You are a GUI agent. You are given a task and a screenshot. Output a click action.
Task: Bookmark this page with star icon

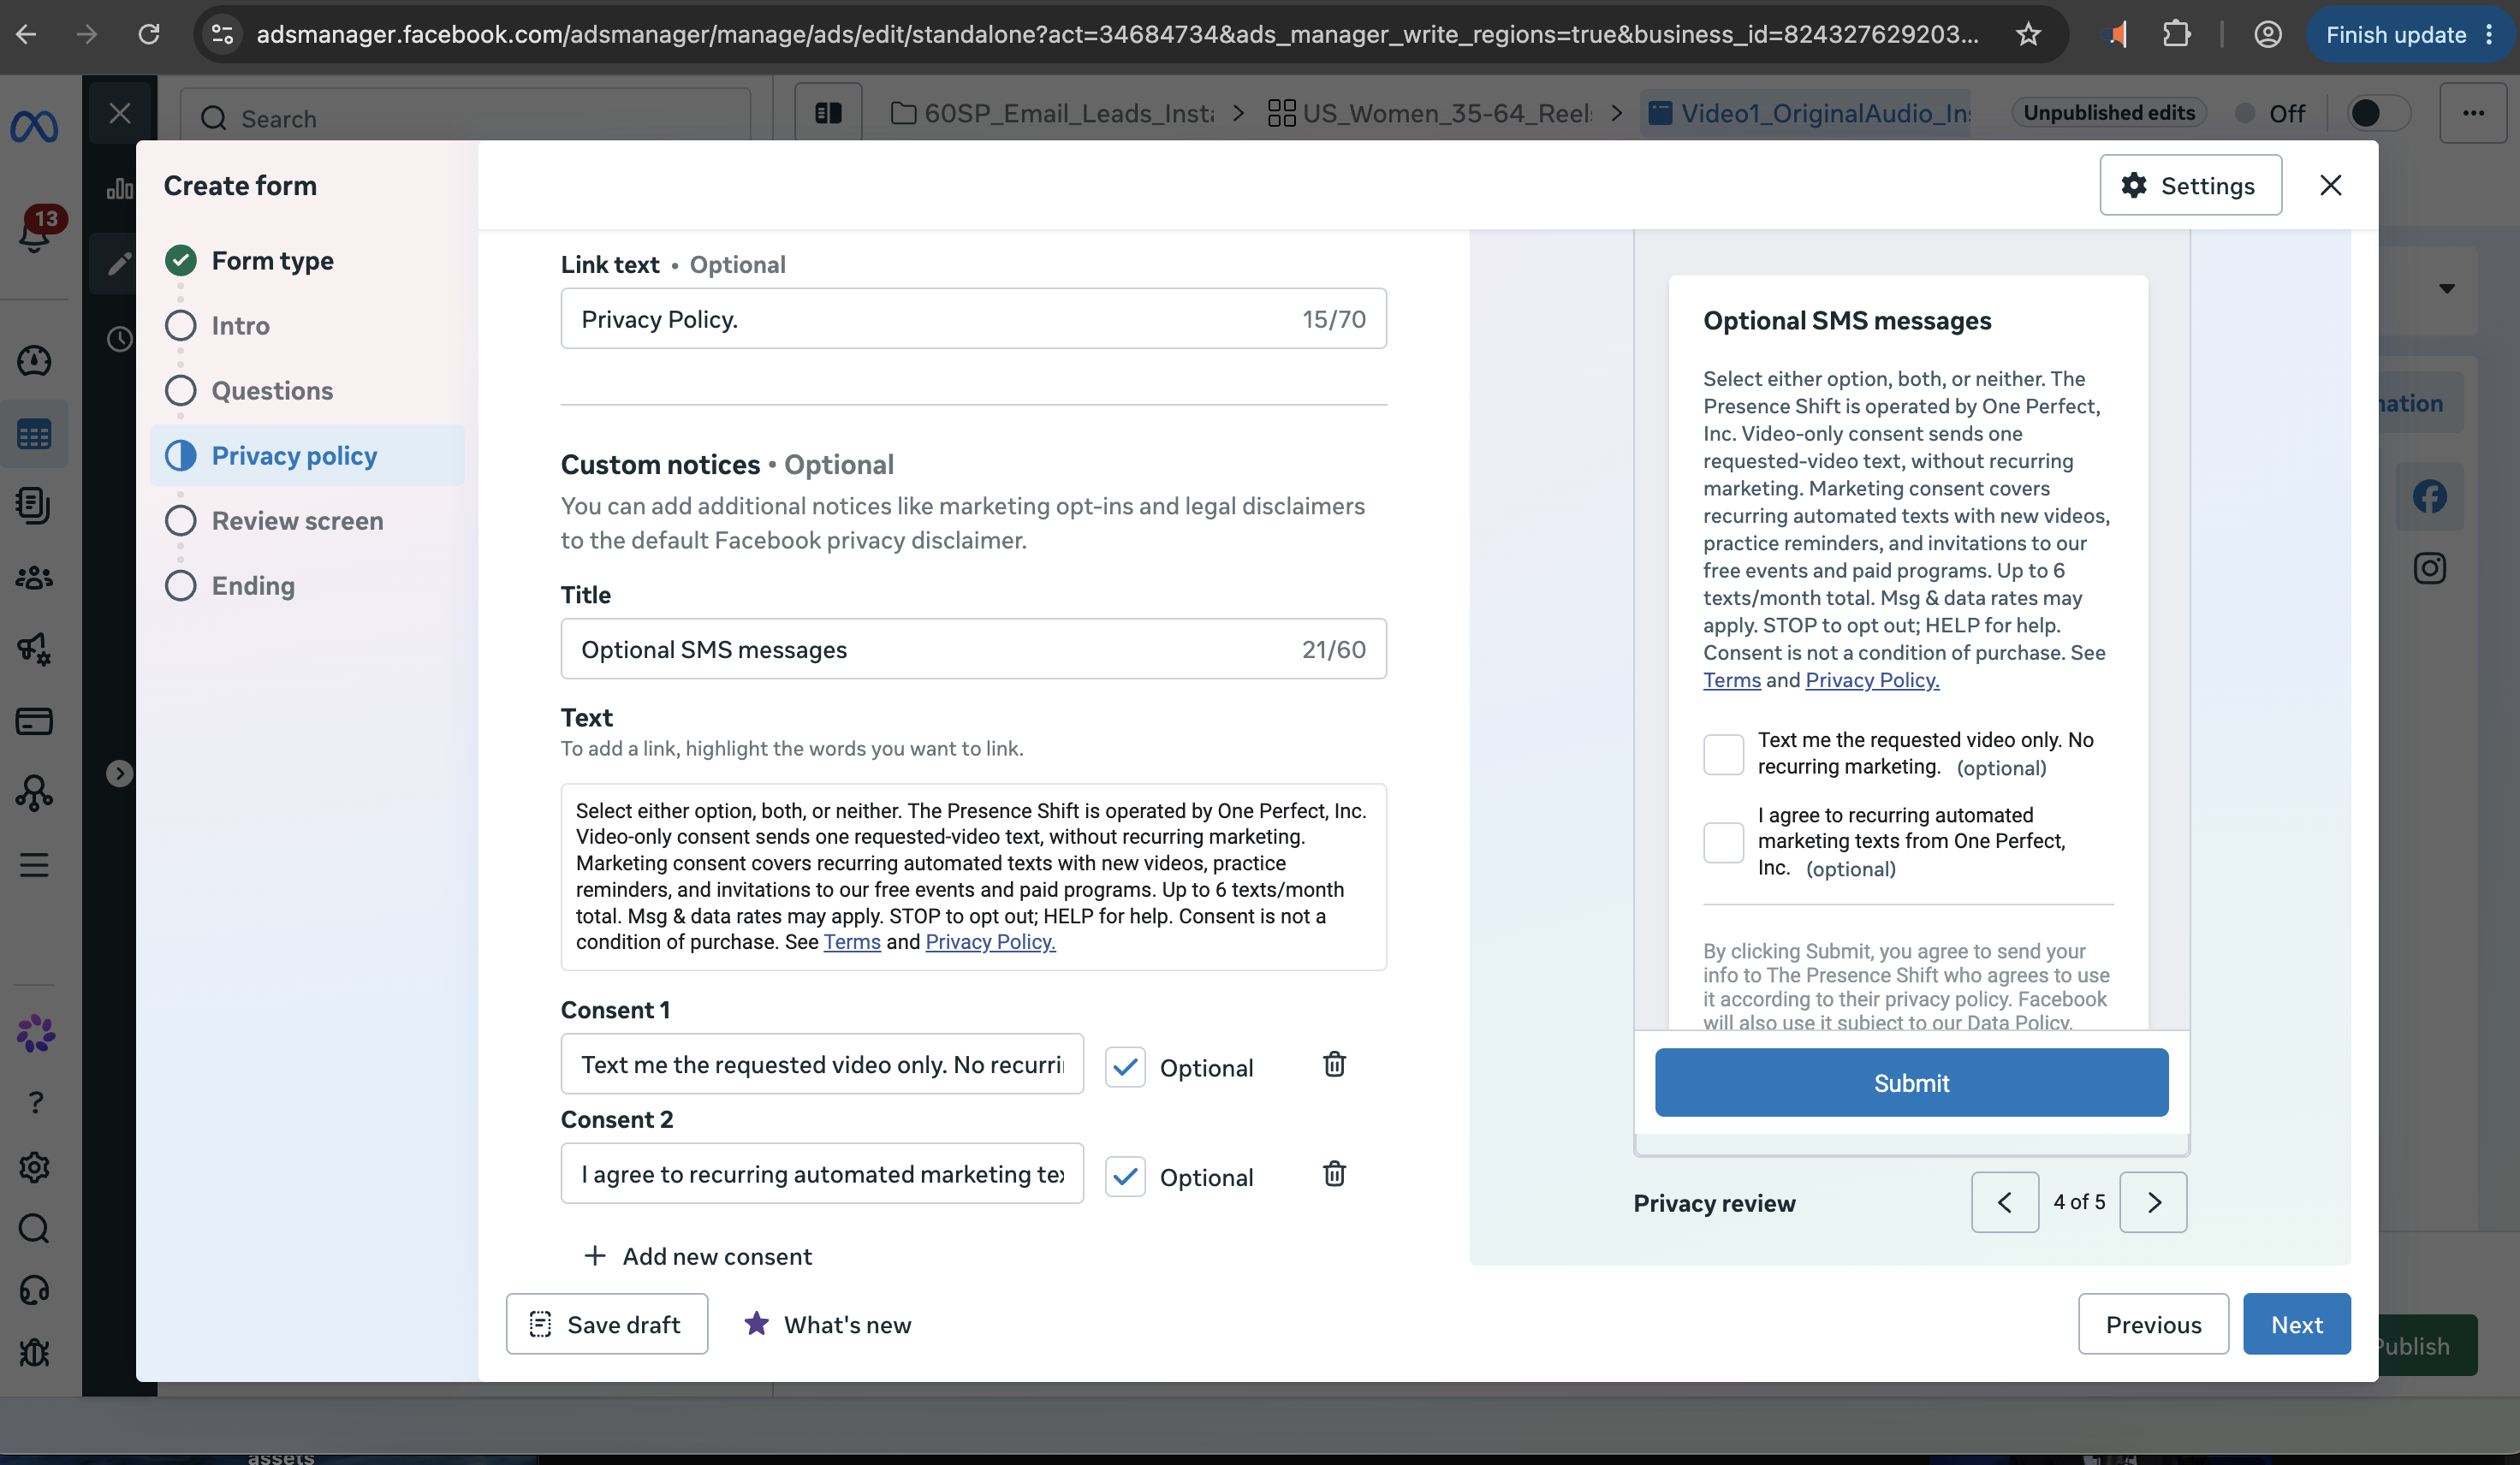pyautogui.click(x=2028, y=35)
